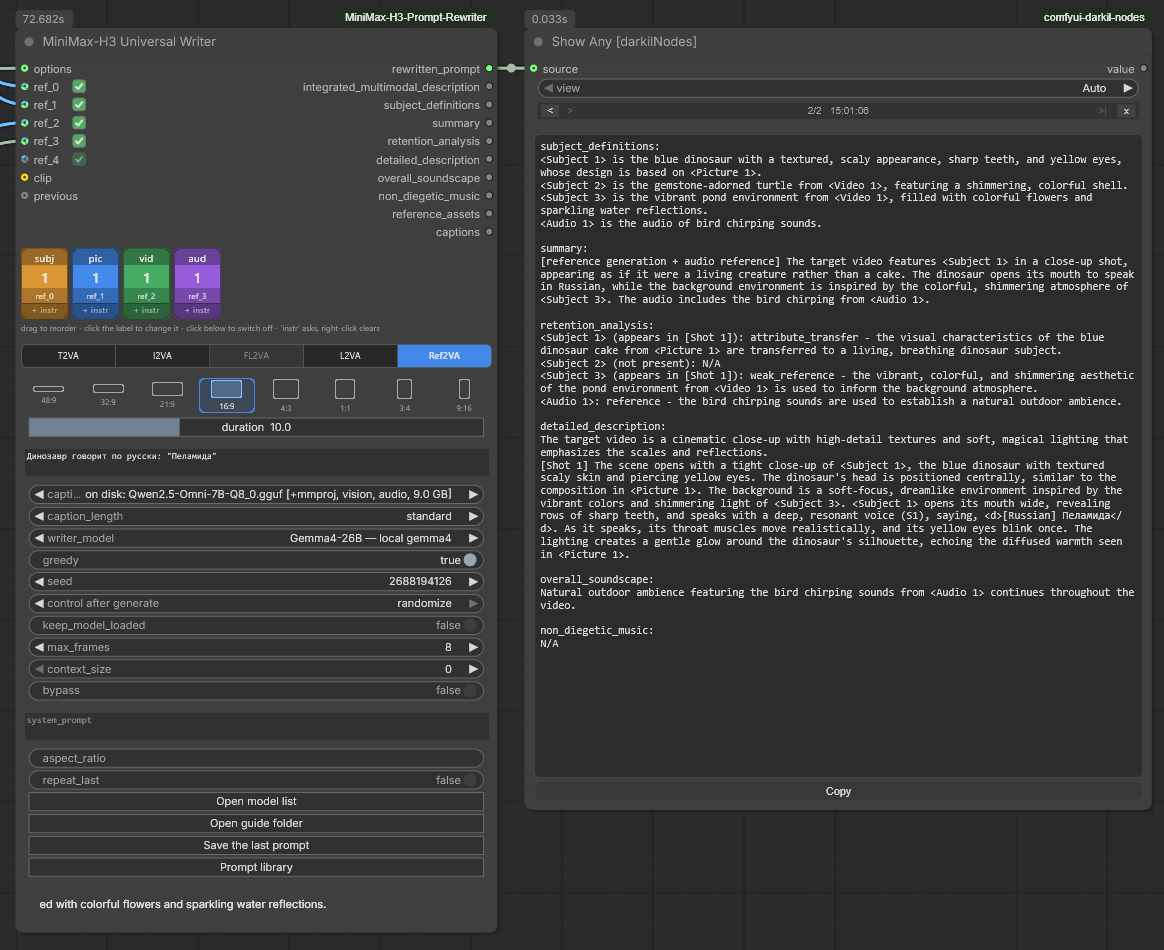1164x950 pixels.
Task: Enable the bypass toggle
Action: (470, 690)
